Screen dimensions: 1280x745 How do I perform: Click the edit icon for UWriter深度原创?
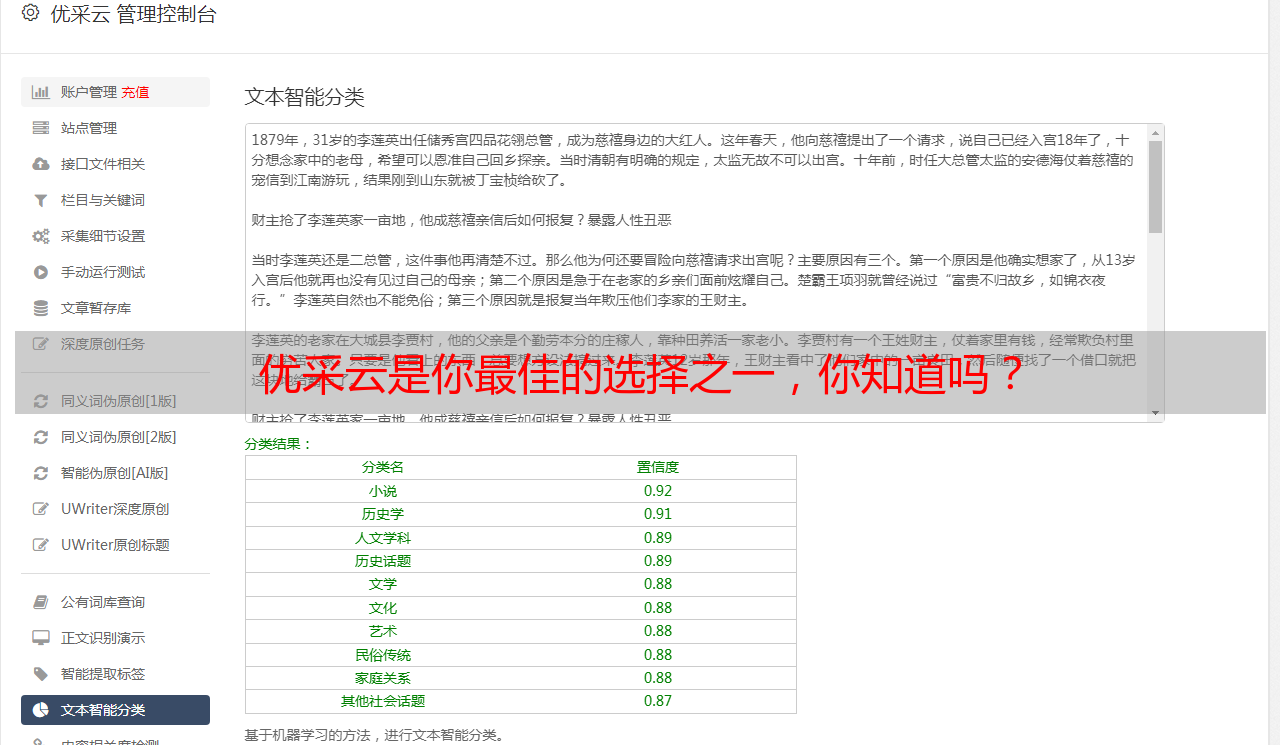41,509
